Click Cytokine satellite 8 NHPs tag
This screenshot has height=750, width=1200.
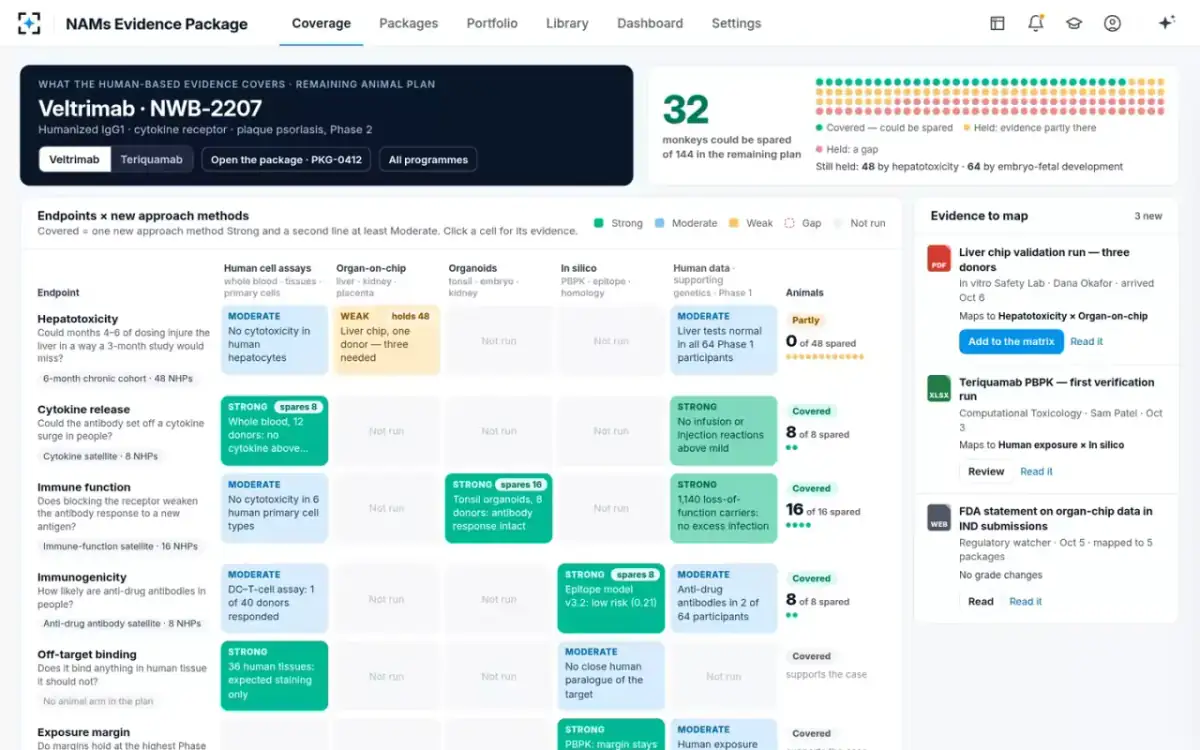pos(101,456)
